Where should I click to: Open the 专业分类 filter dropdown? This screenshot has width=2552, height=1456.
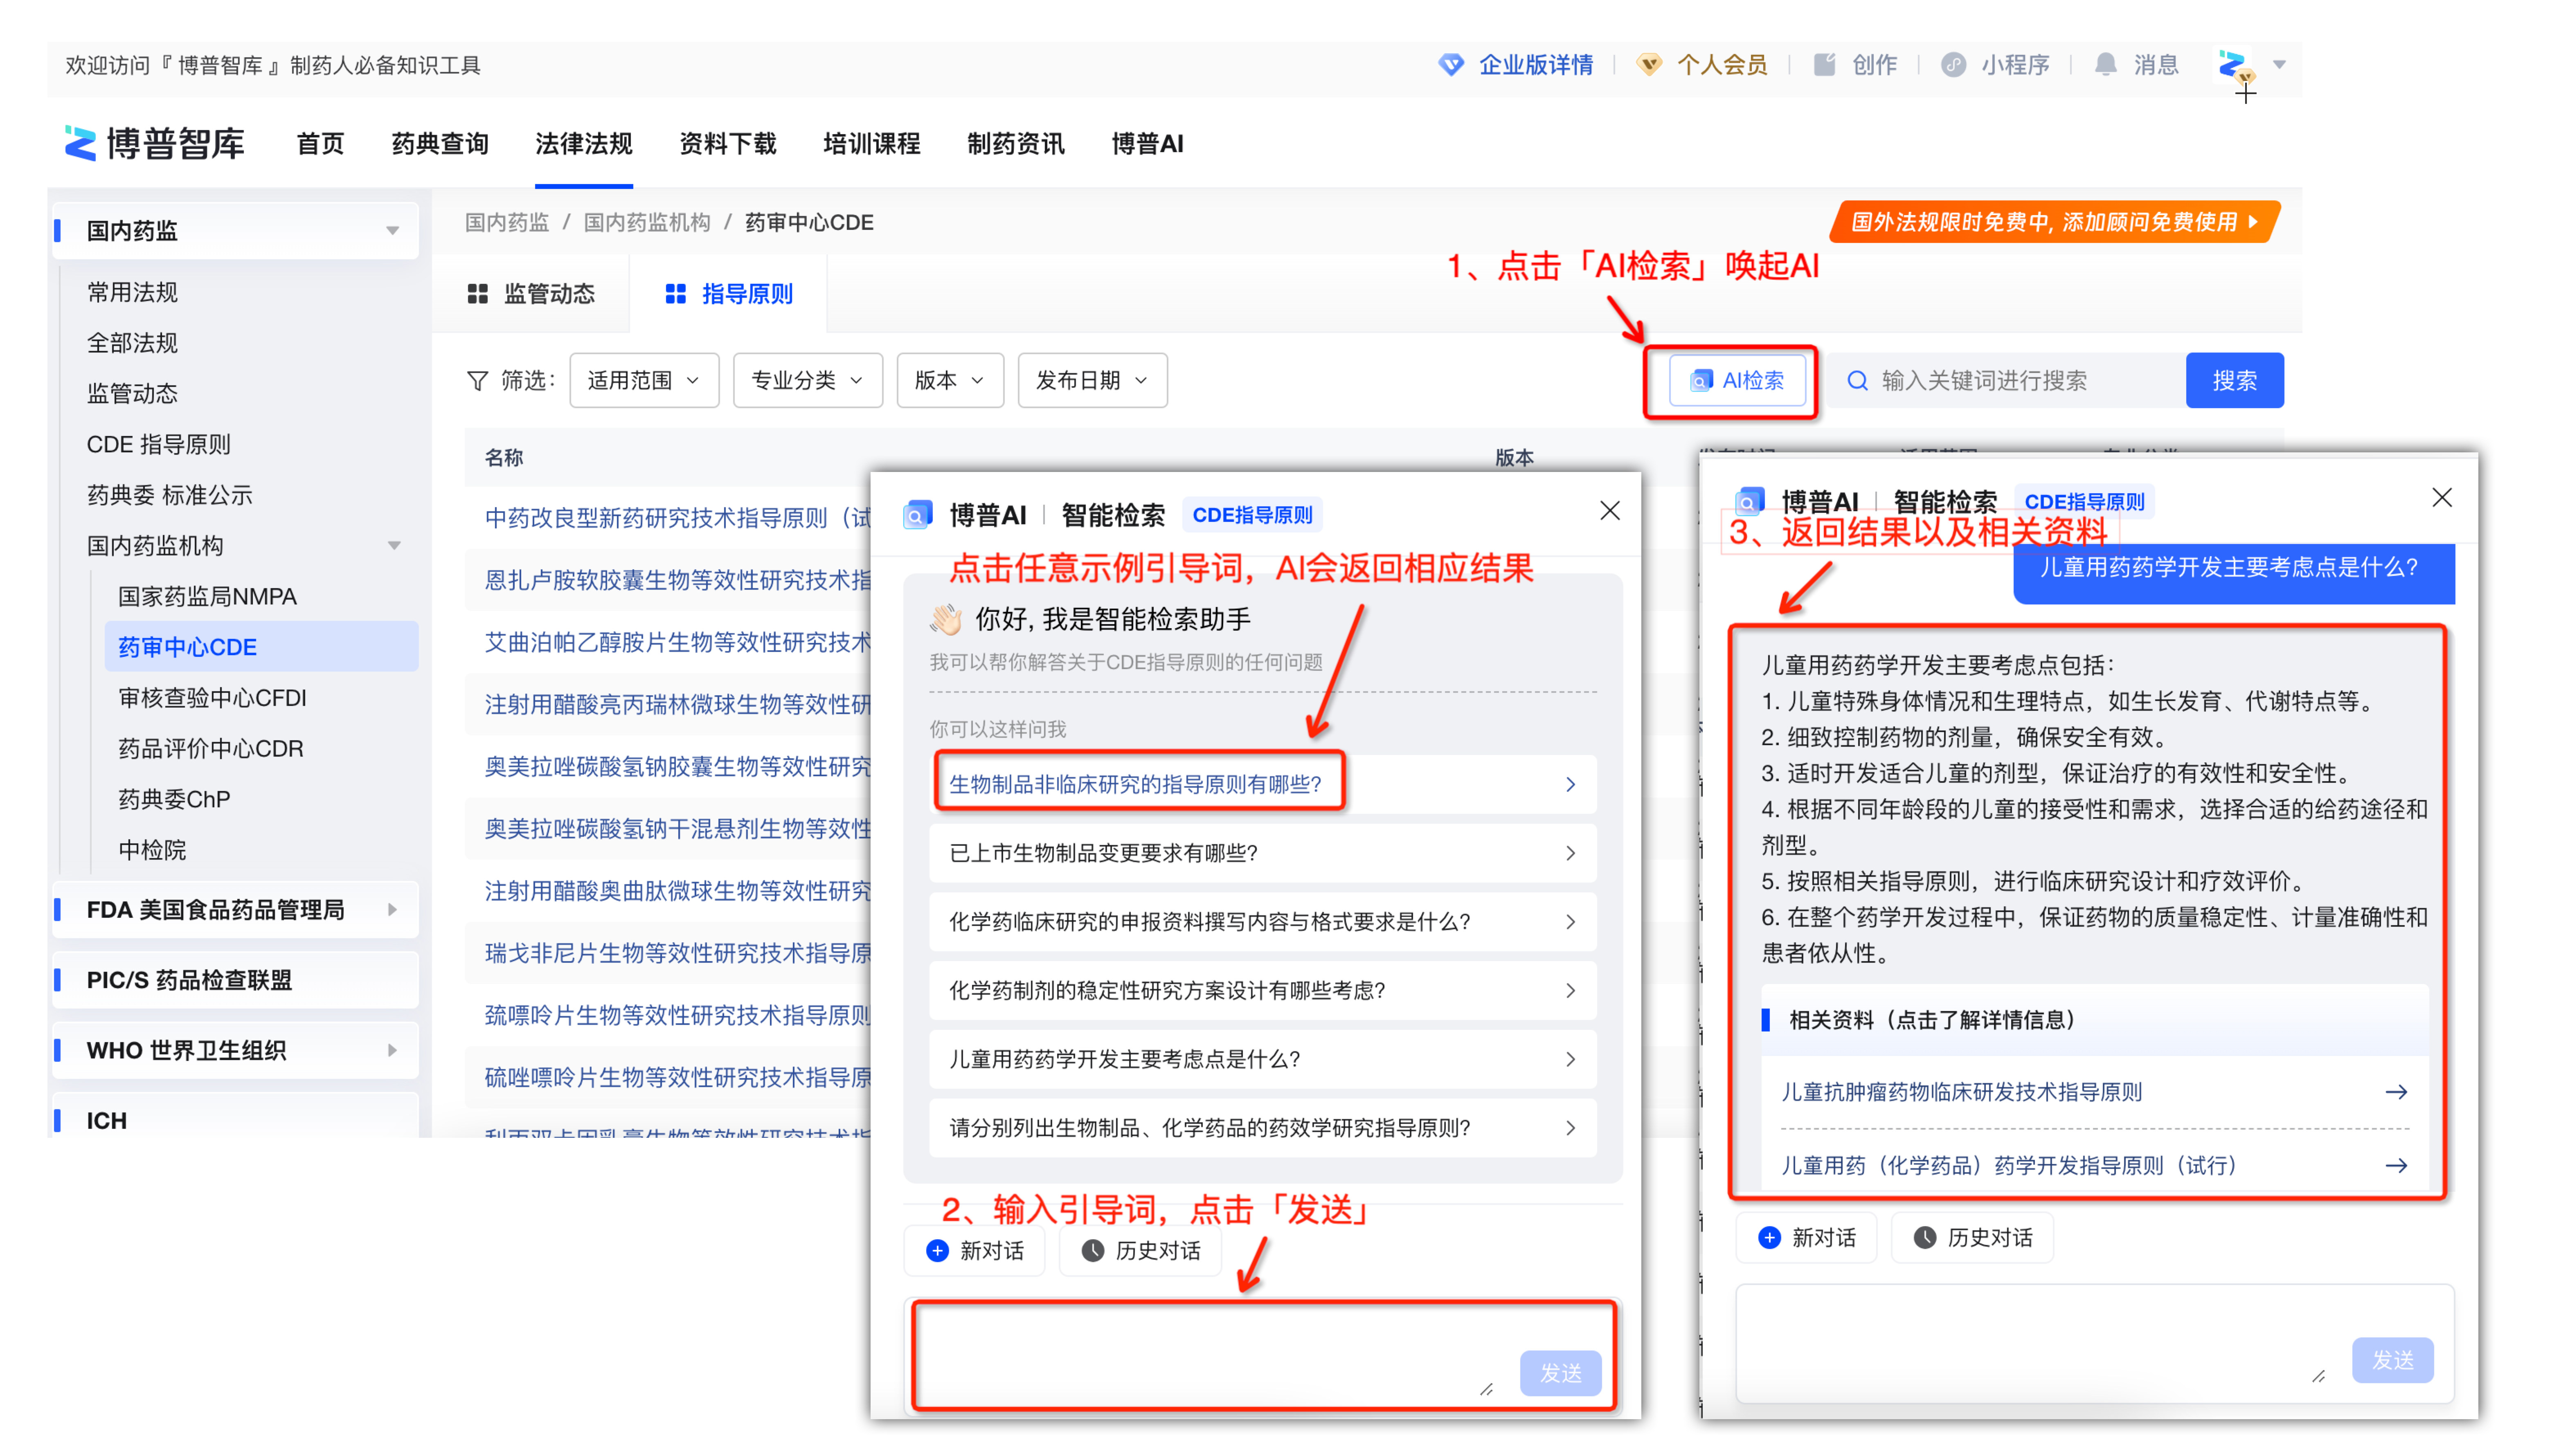point(808,381)
